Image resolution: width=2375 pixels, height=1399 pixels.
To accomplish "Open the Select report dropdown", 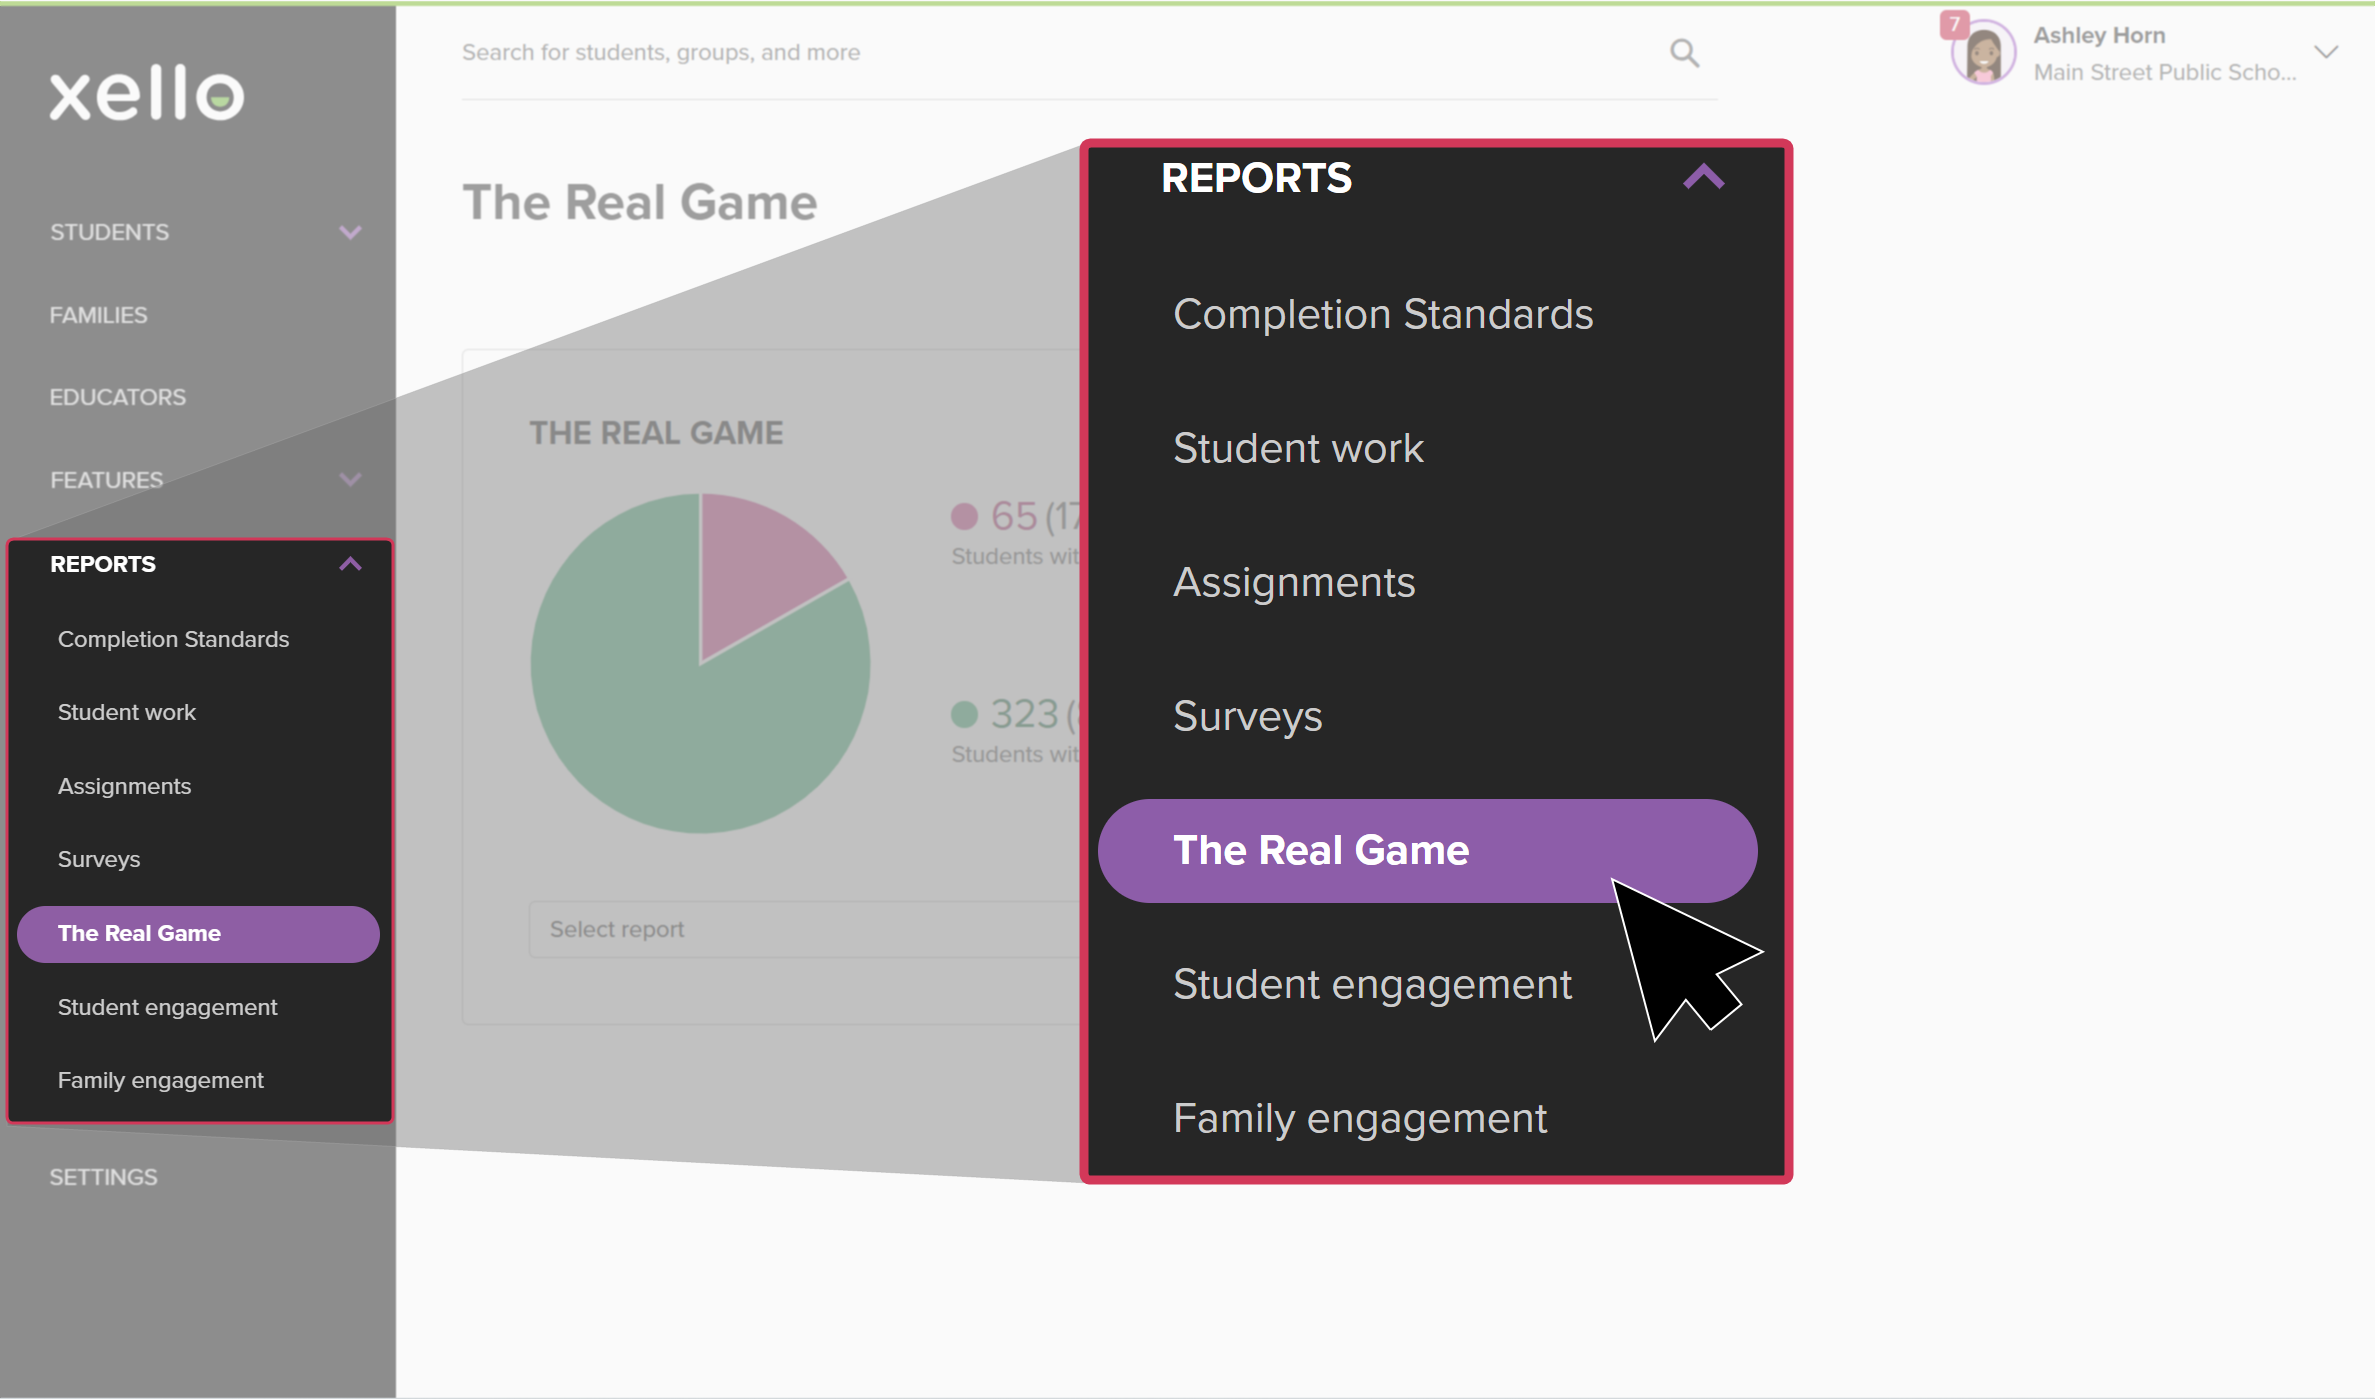I will tap(800, 929).
